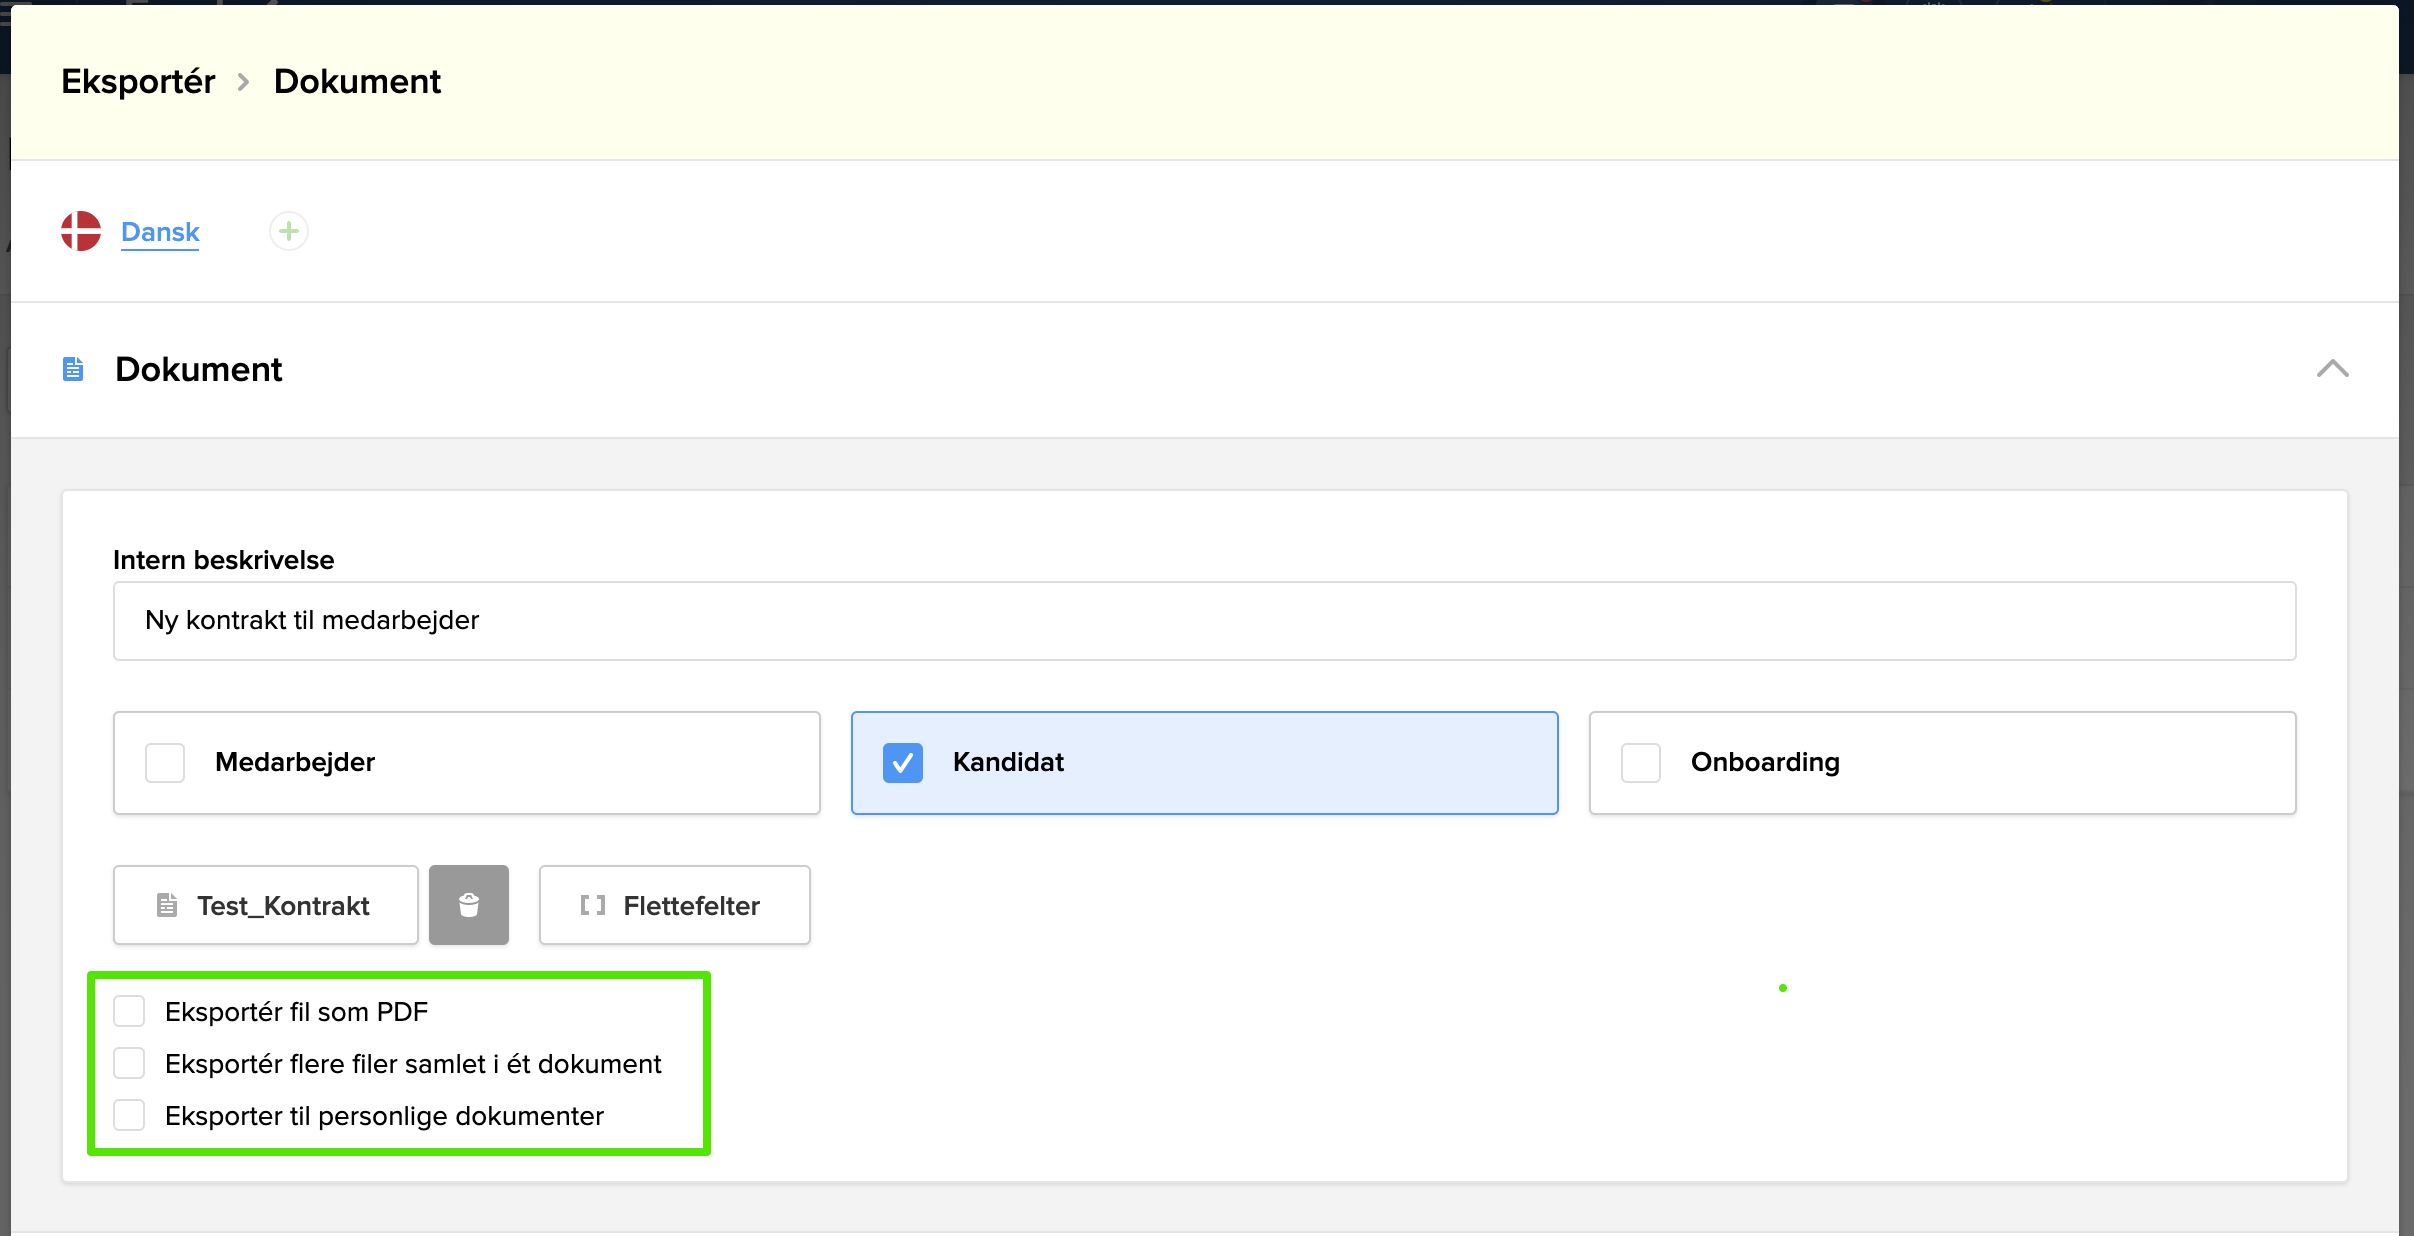This screenshot has height=1236, width=2414.
Task: Switch to the Dansk language tab
Action: (x=160, y=231)
